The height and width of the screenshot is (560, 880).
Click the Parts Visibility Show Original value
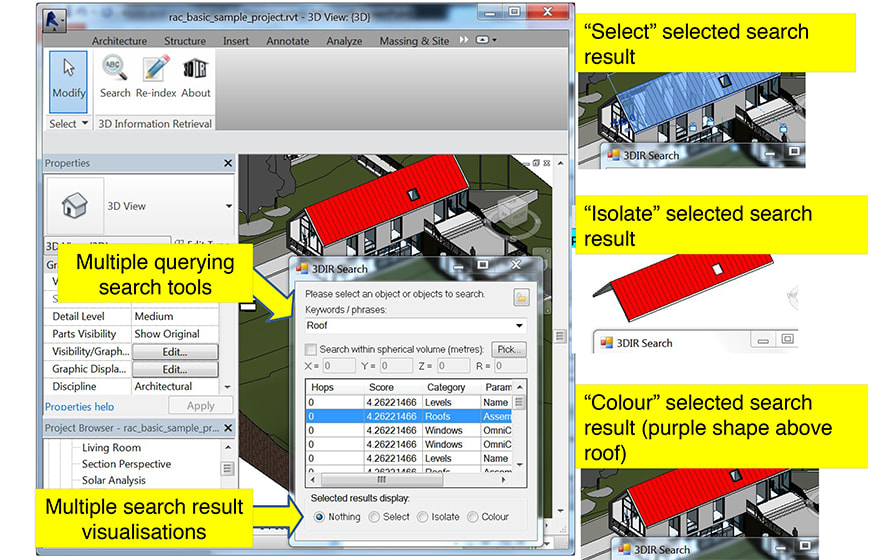click(175, 334)
